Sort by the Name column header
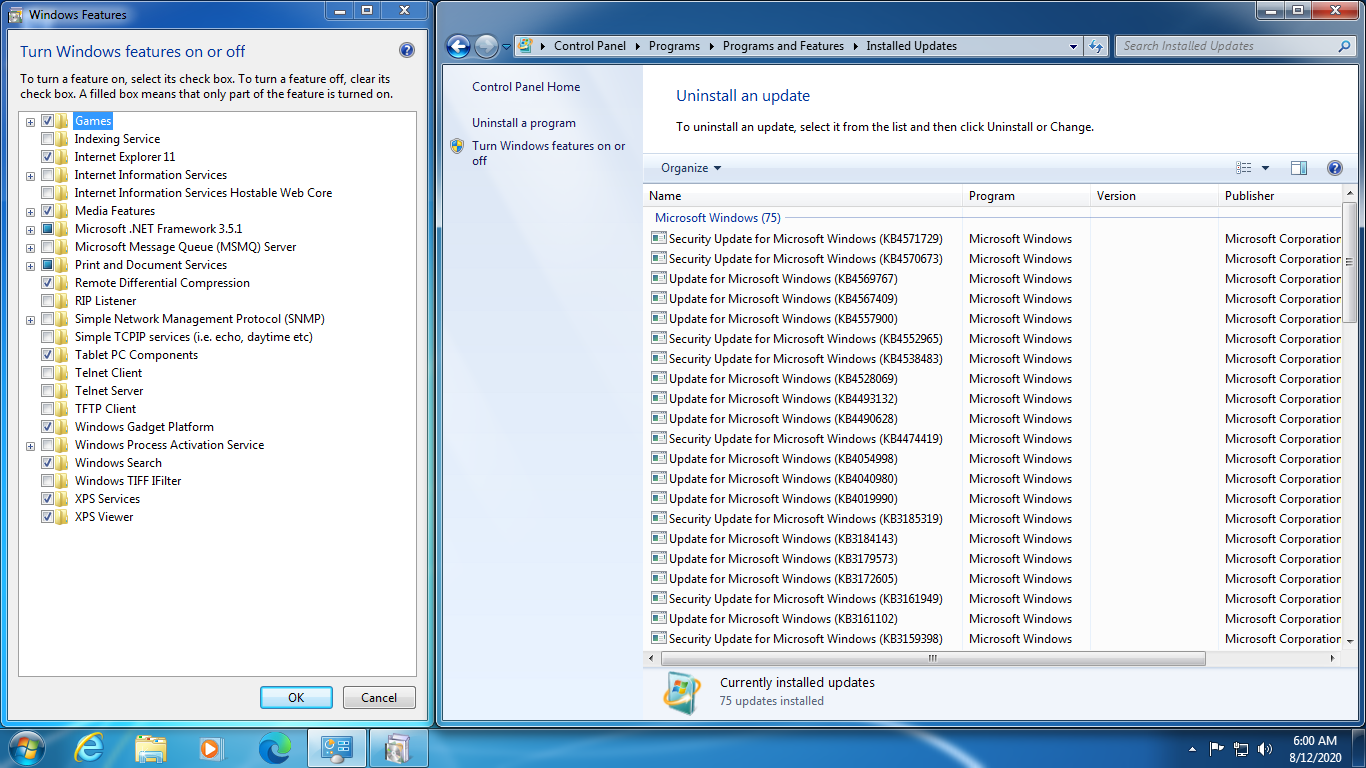Screen dimensions: 1366x768 point(803,196)
